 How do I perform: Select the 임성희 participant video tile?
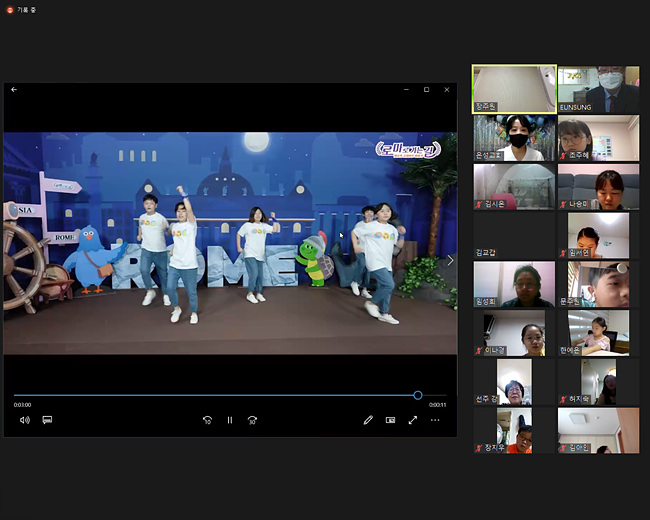[514, 284]
